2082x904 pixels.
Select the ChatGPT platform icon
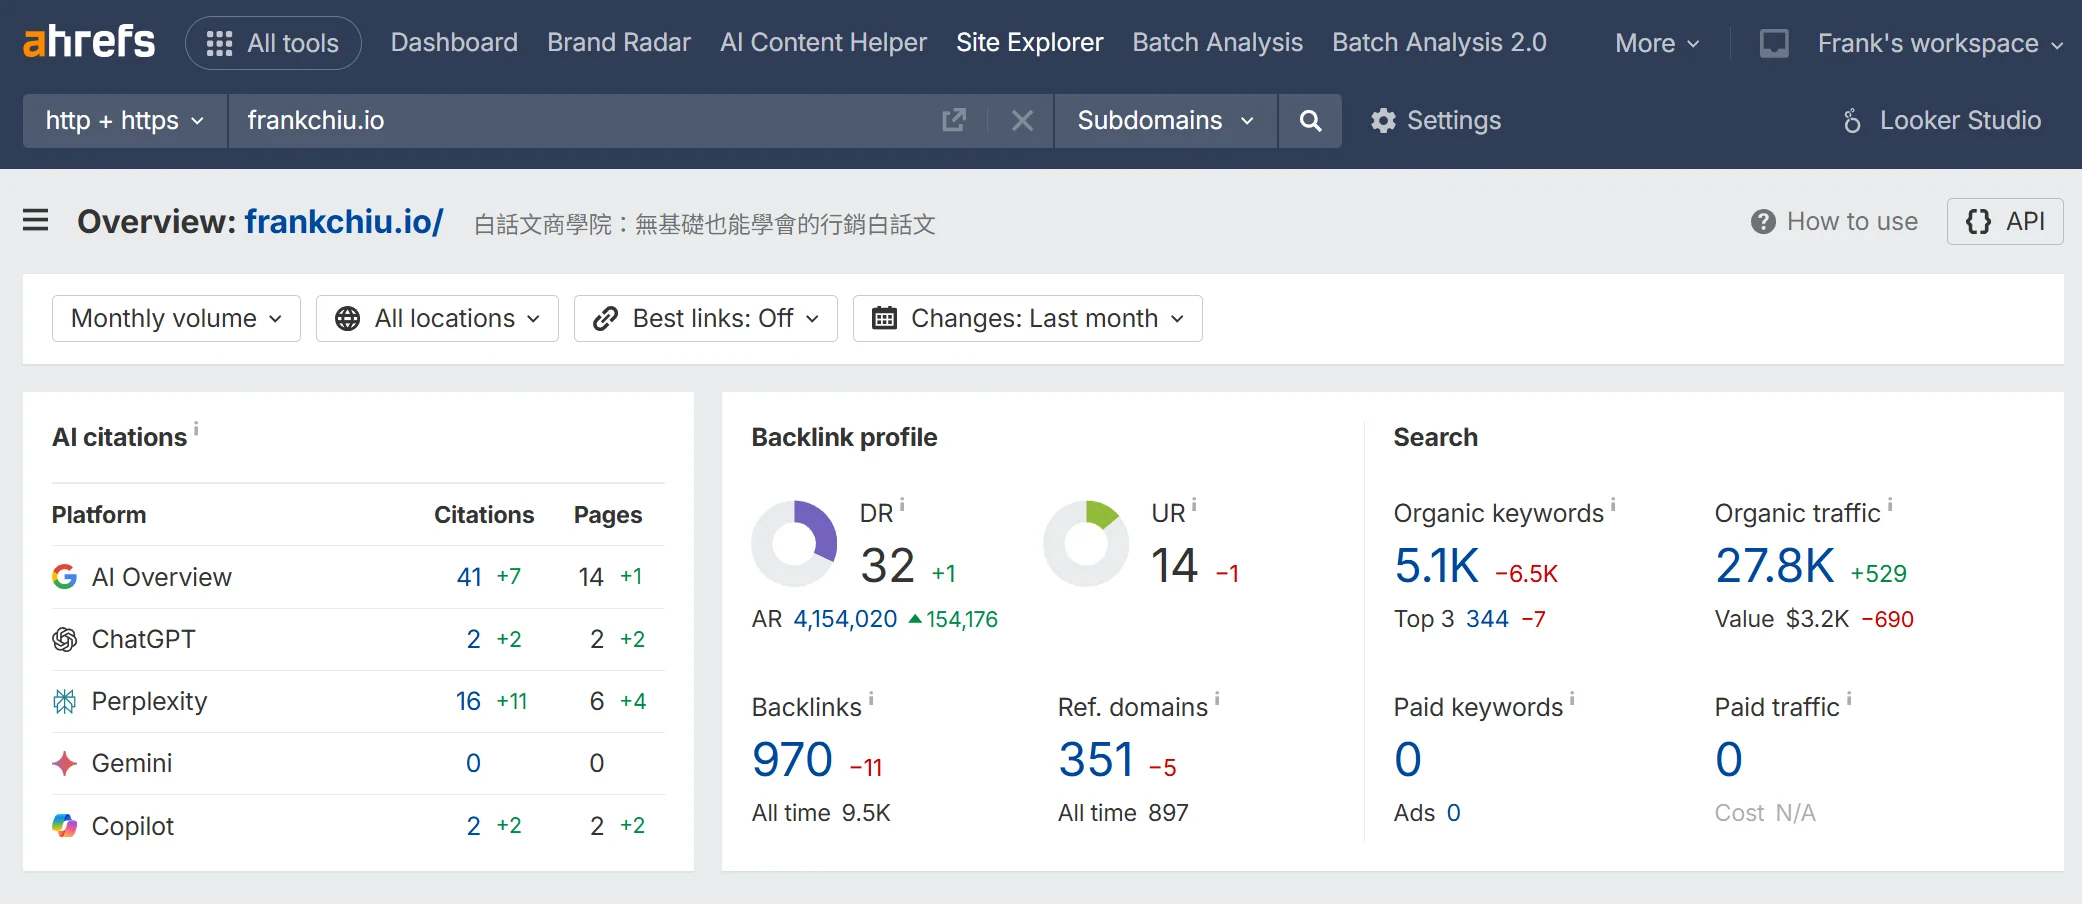click(64, 638)
